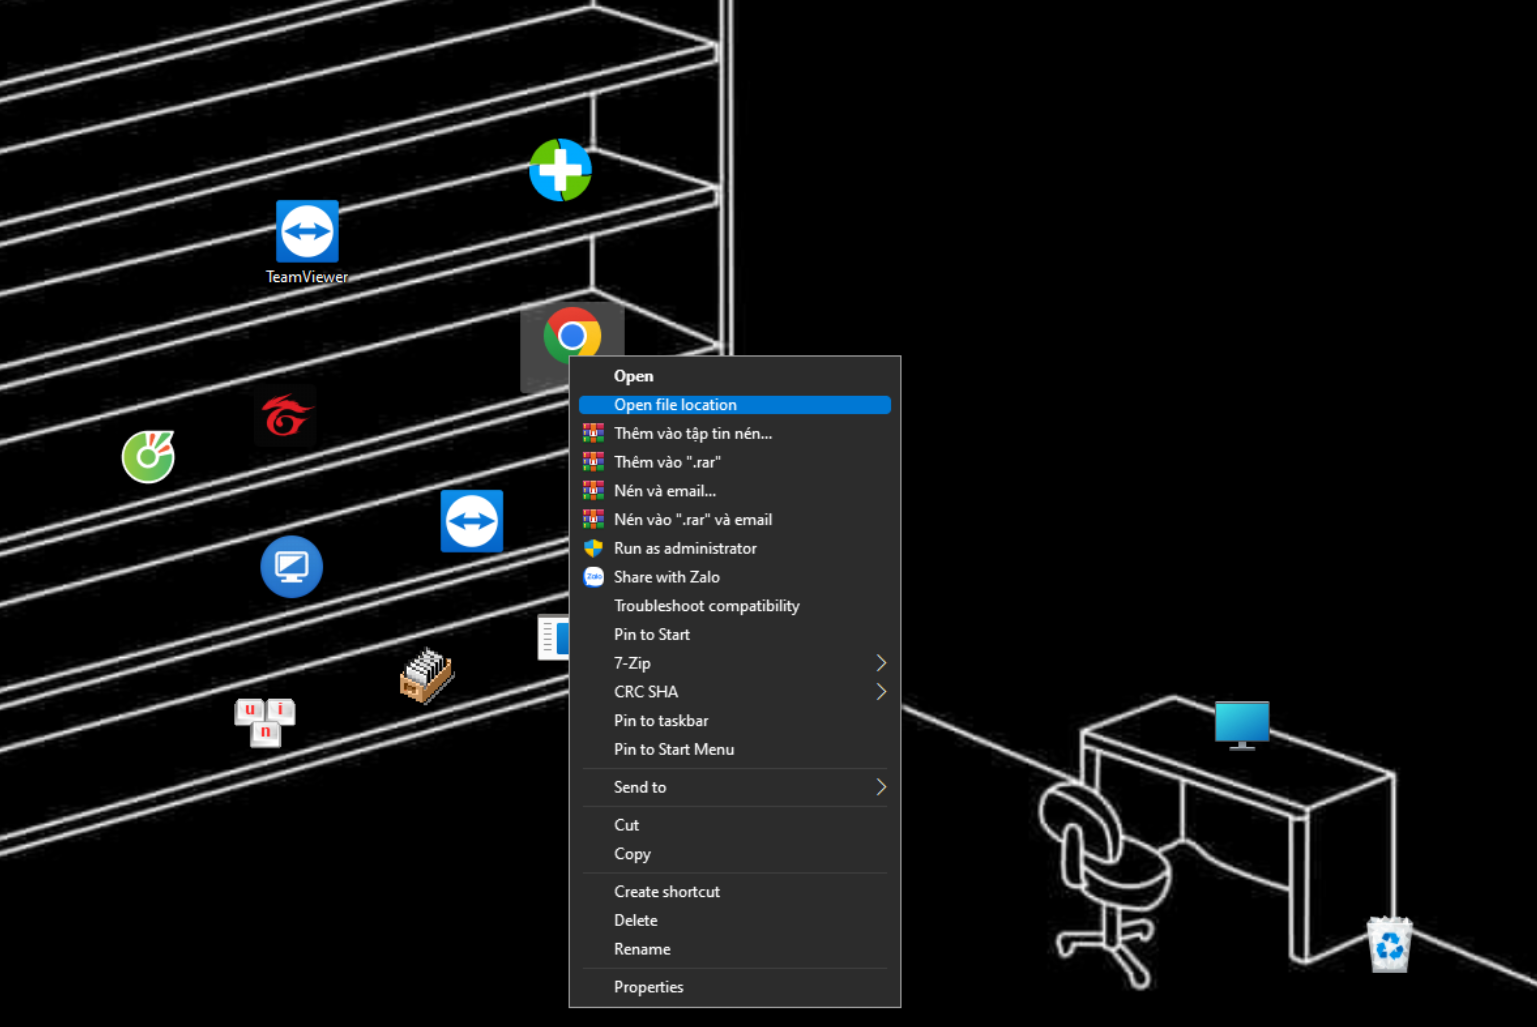1537x1027 pixels.
Task: Open Properties from the context menu
Action: coord(649,987)
